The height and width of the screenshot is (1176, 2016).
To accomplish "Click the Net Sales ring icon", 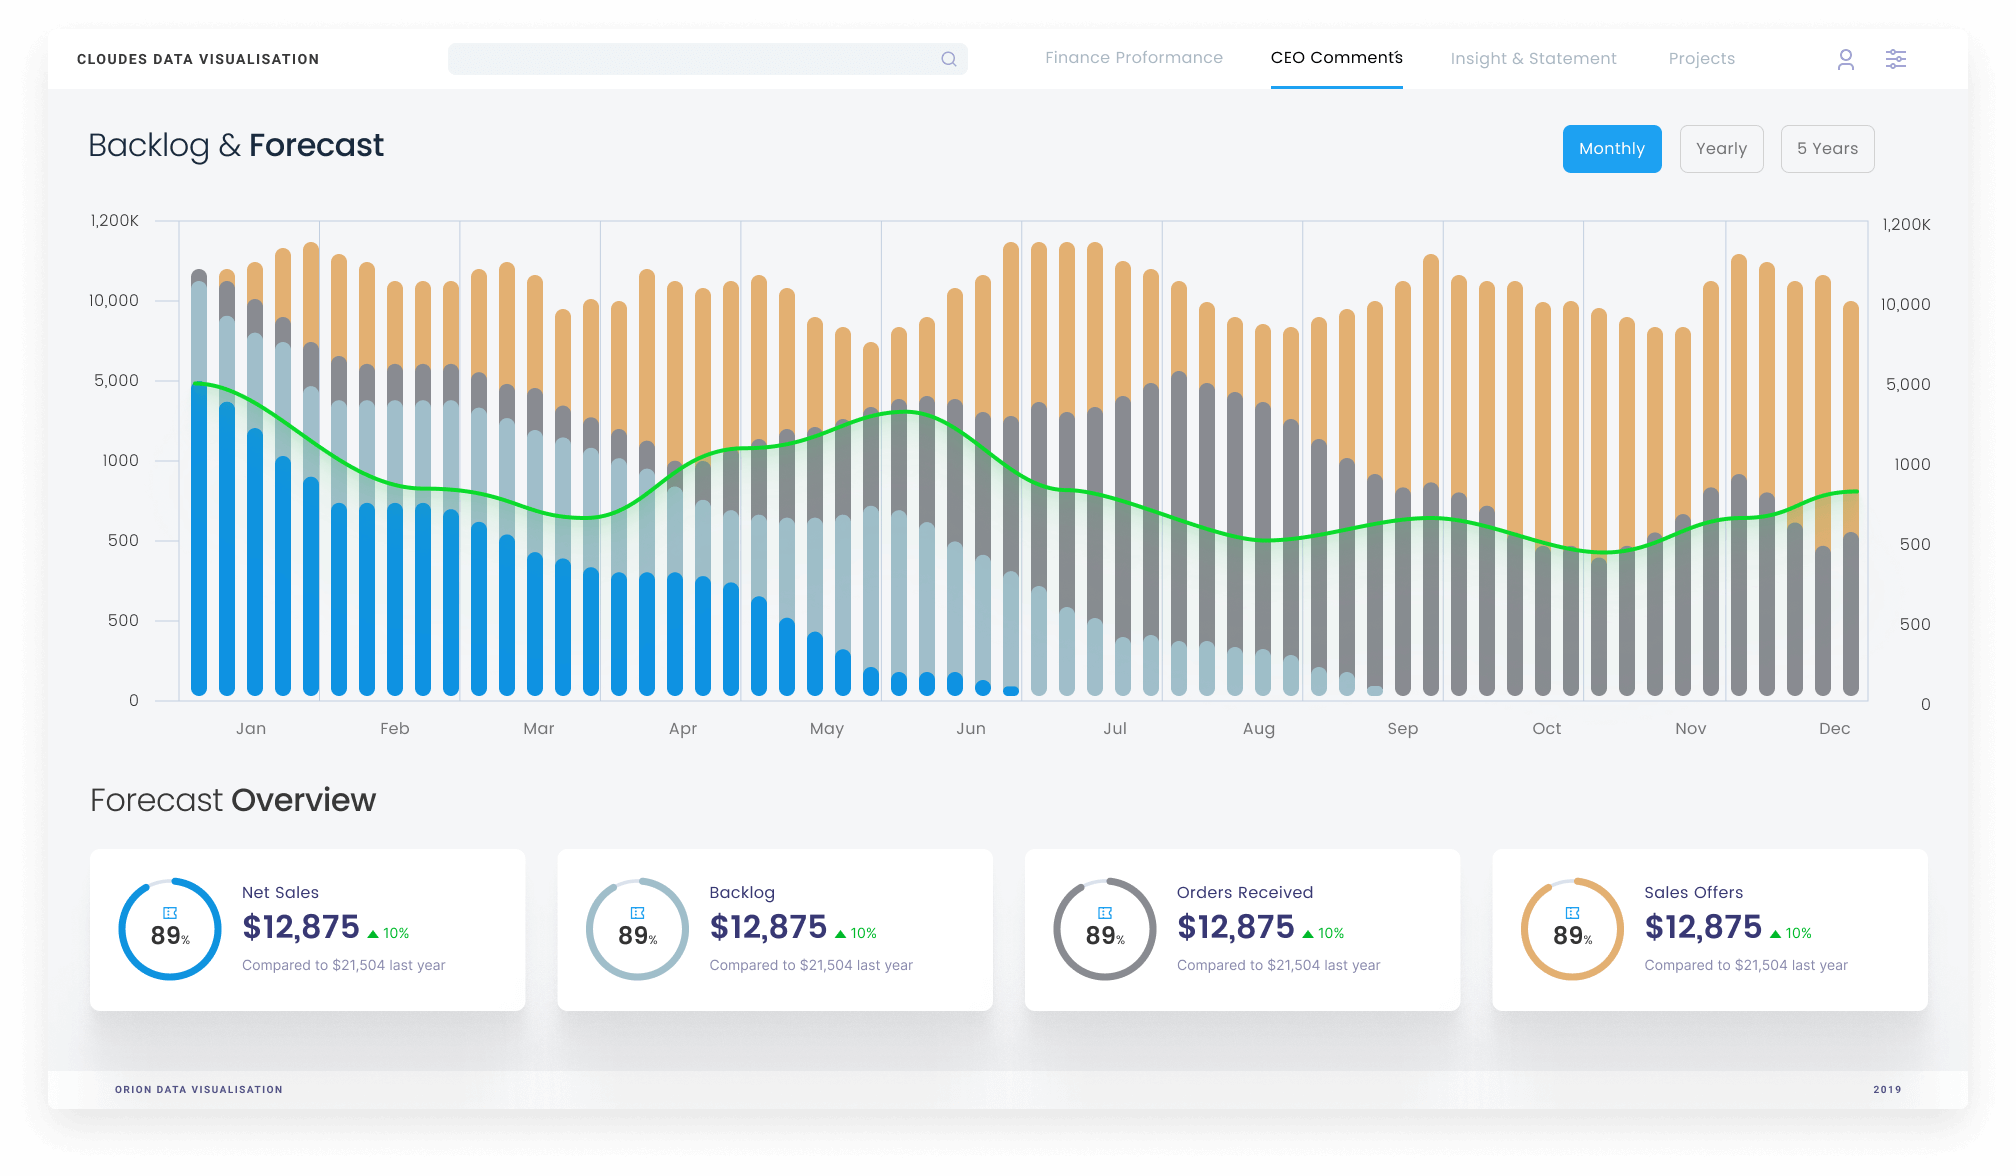I will 170,913.
